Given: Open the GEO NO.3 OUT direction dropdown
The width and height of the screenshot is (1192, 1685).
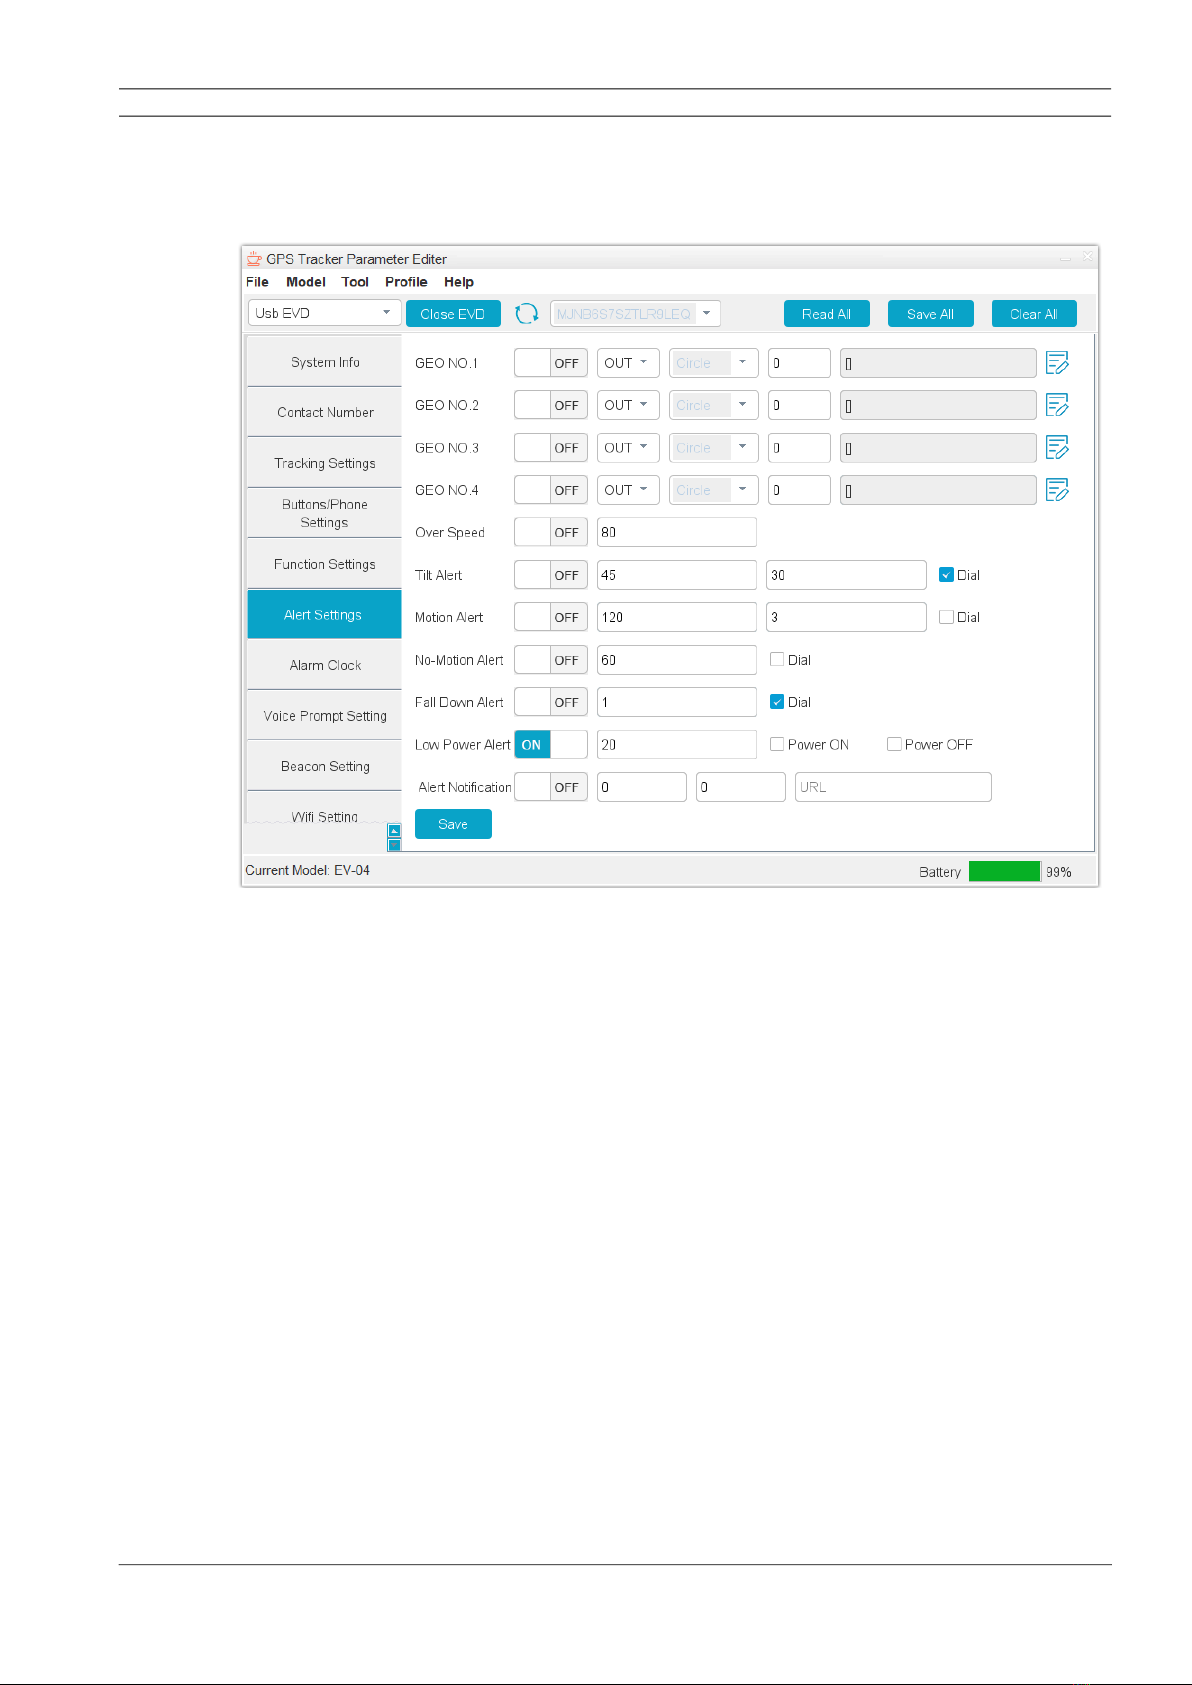Looking at the screenshot, I should coord(628,448).
